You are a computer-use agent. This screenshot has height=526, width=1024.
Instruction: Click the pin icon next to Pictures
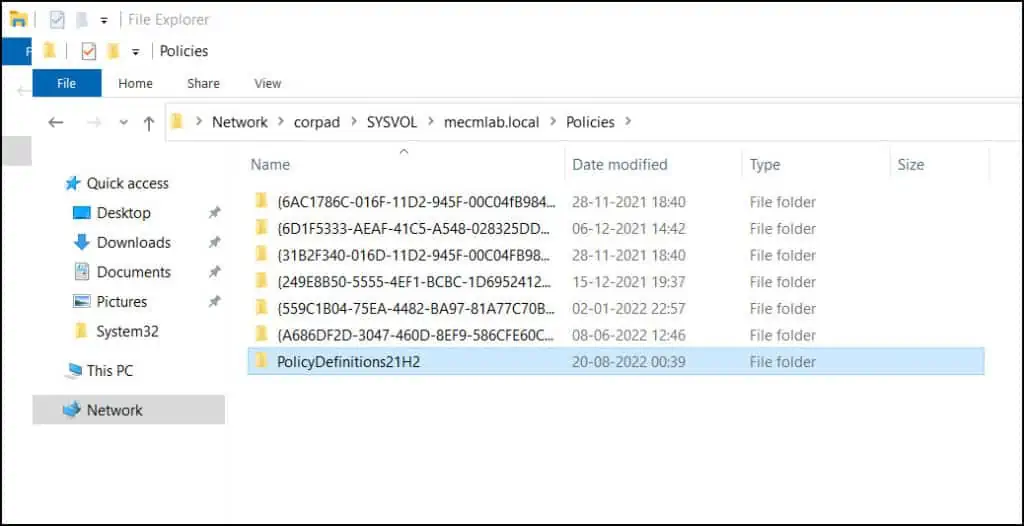(214, 301)
